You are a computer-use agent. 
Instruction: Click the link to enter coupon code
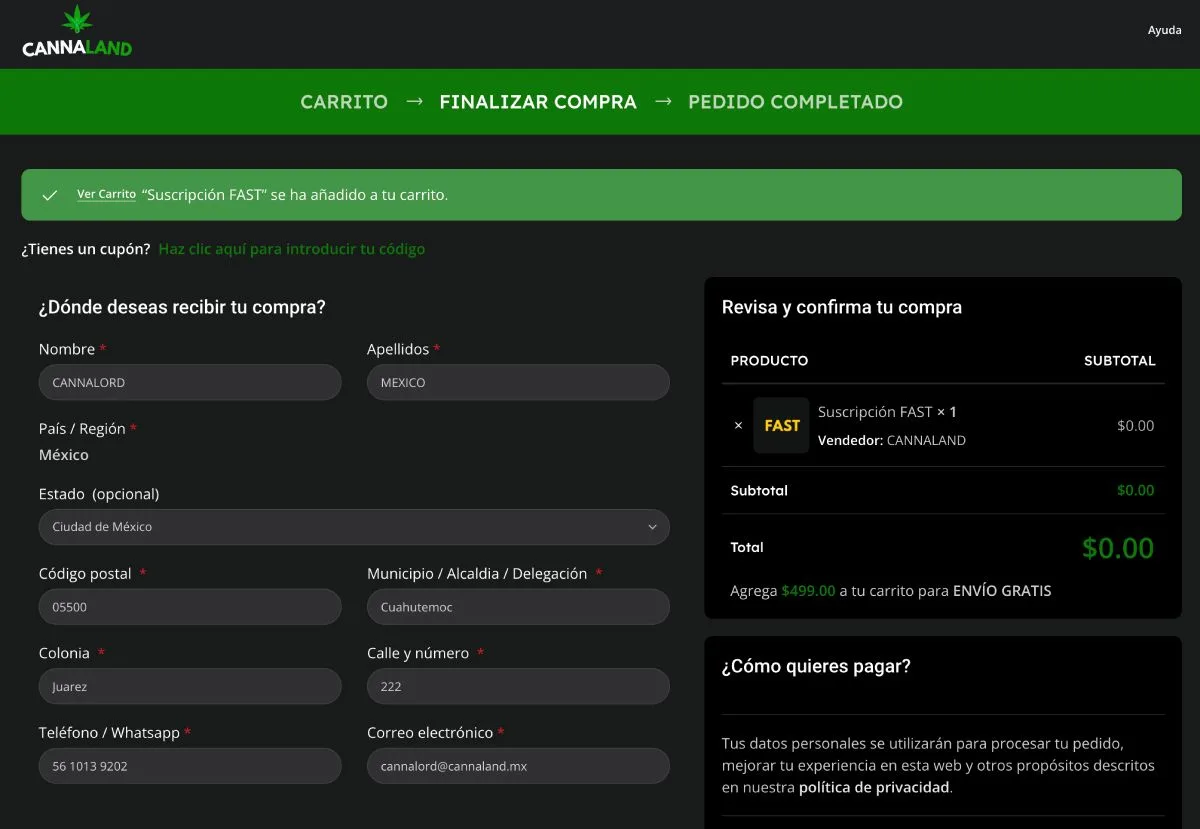coord(292,249)
